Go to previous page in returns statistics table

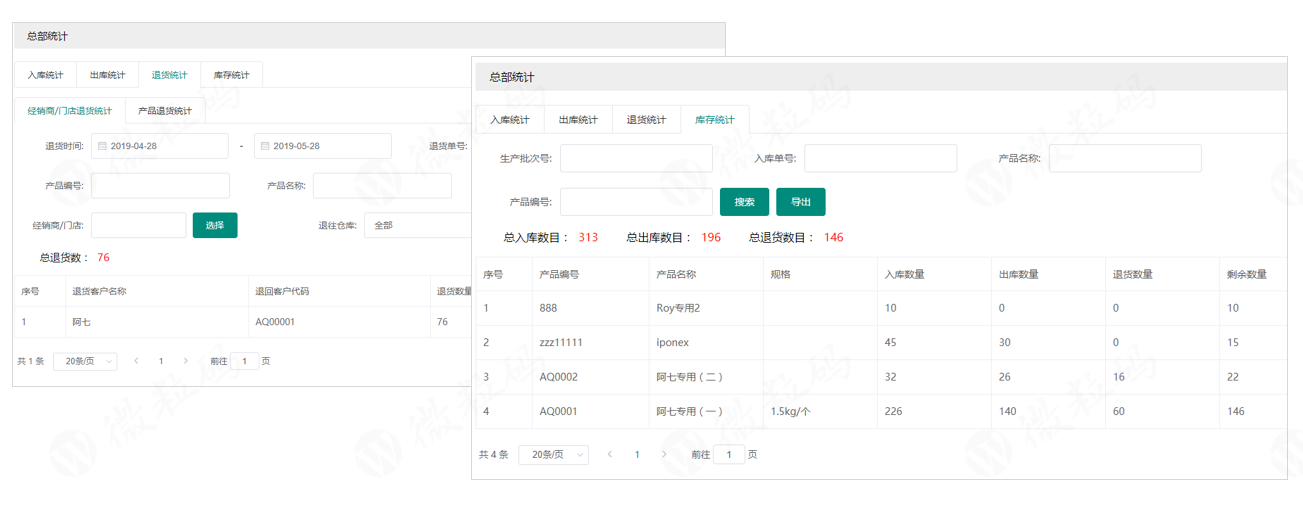tap(136, 361)
